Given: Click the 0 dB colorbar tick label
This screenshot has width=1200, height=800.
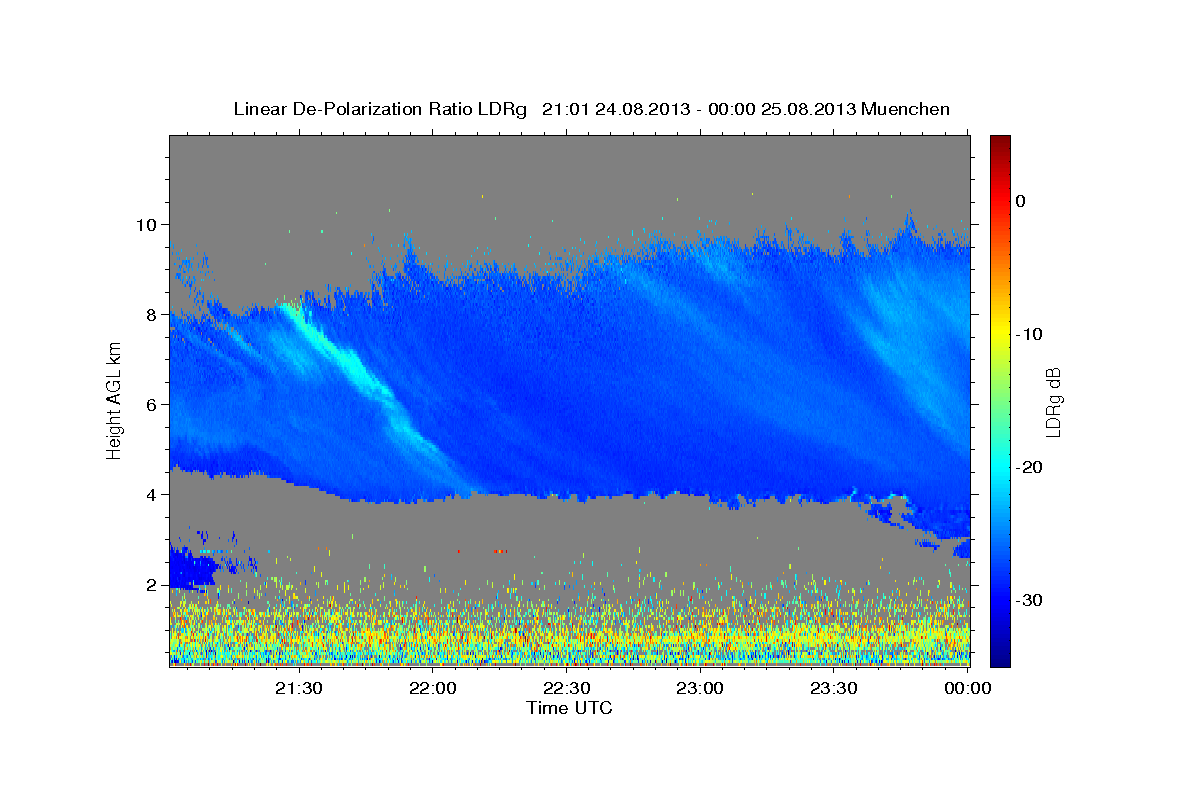Looking at the screenshot, I should click(1021, 201).
